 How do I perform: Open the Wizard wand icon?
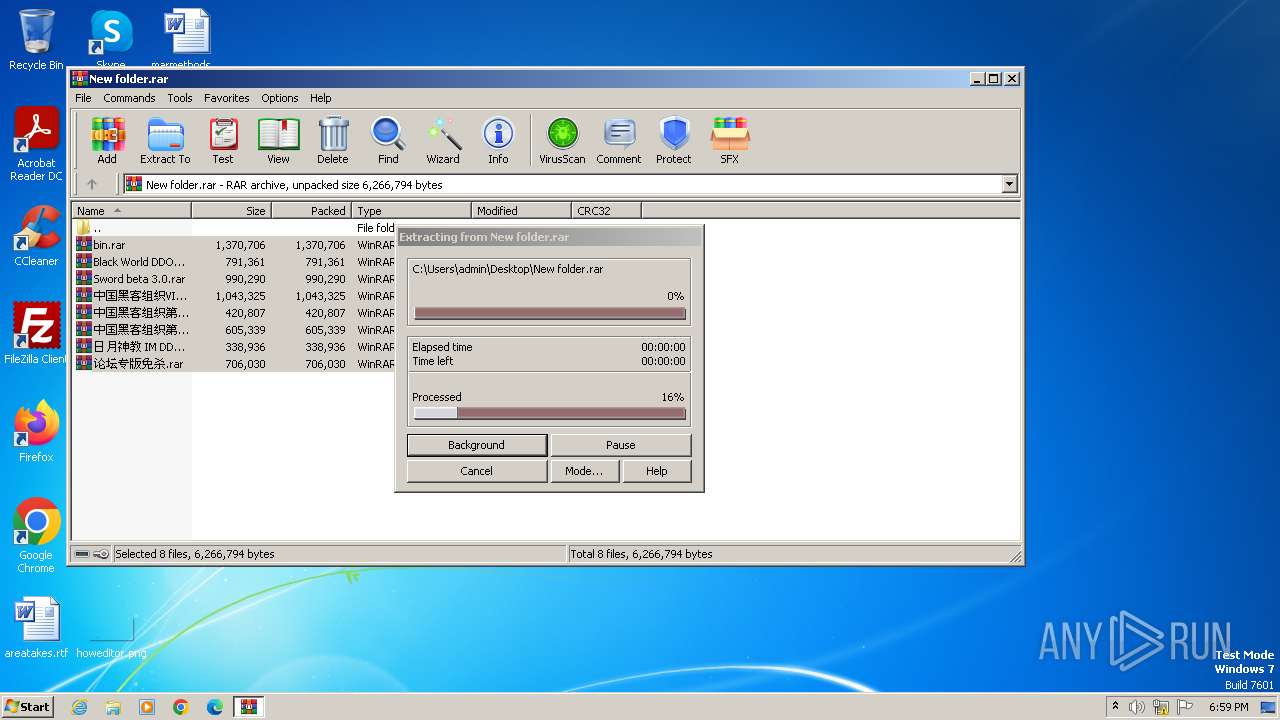[443, 140]
